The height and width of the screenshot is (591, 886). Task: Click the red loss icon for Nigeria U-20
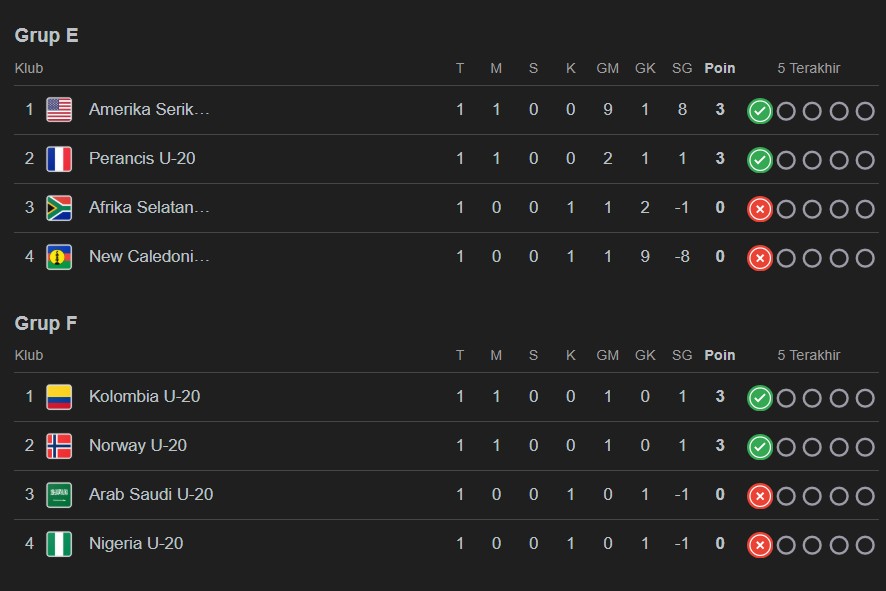(x=760, y=545)
